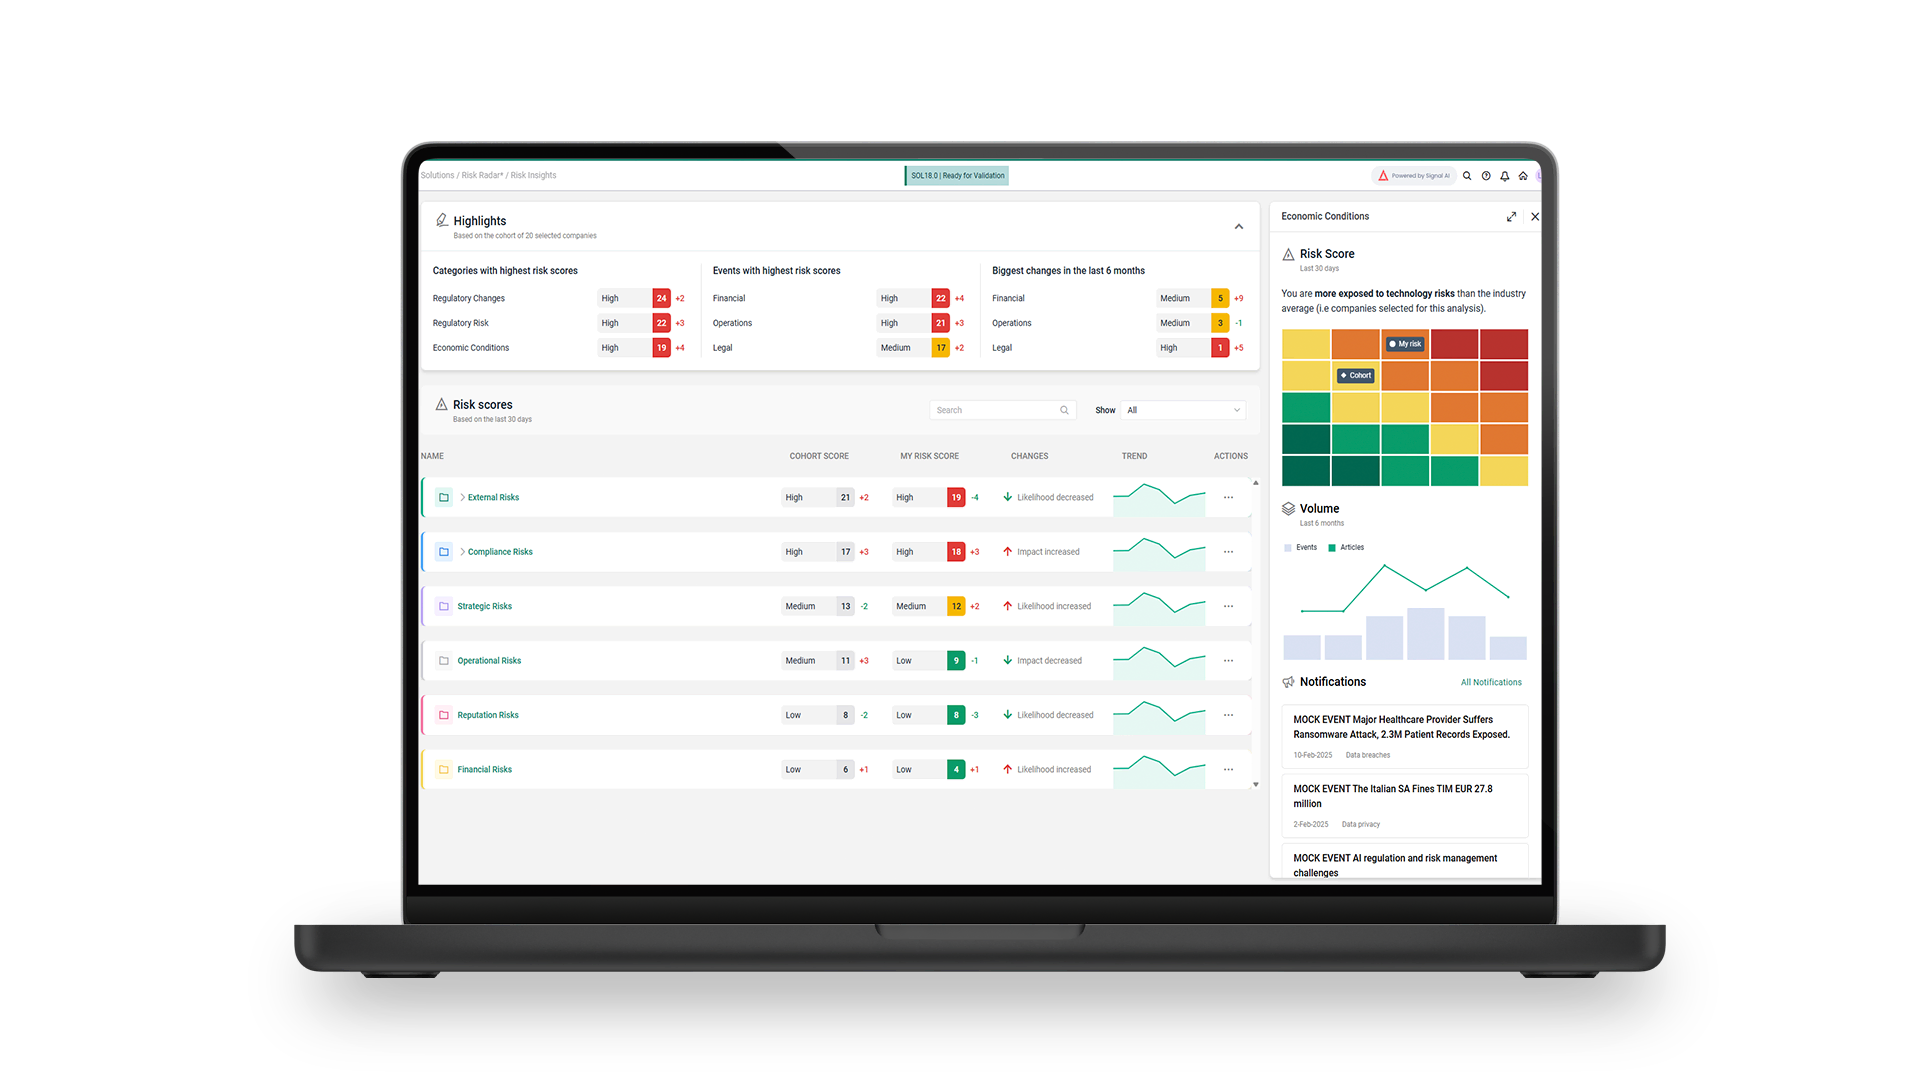Open actions menu for External Risks row
Viewport: 1920px width, 1080px height.
tap(1228, 498)
